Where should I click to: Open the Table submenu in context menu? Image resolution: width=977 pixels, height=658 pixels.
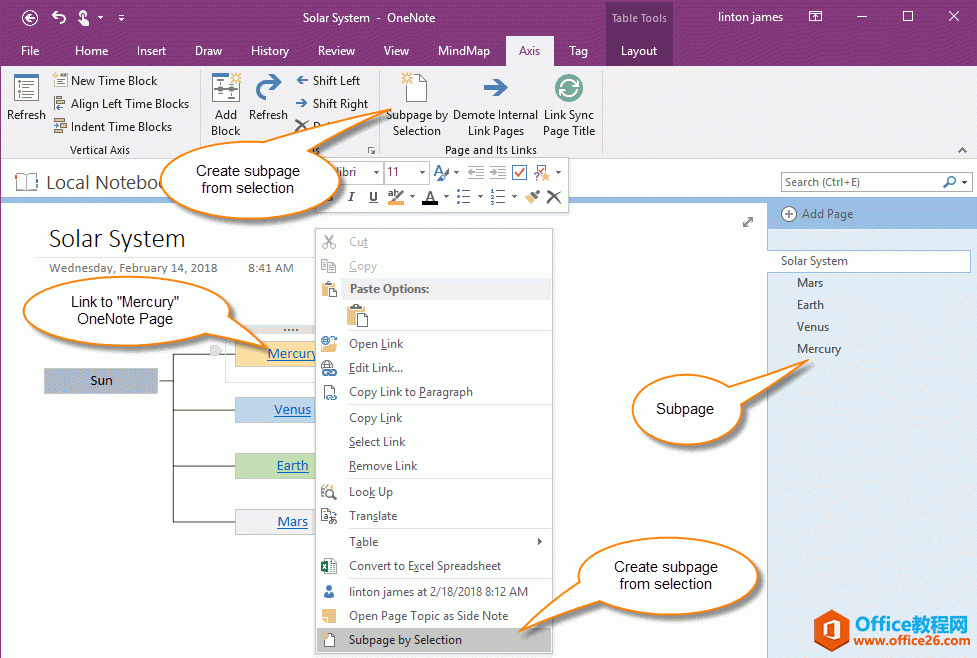(x=400, y=541)
